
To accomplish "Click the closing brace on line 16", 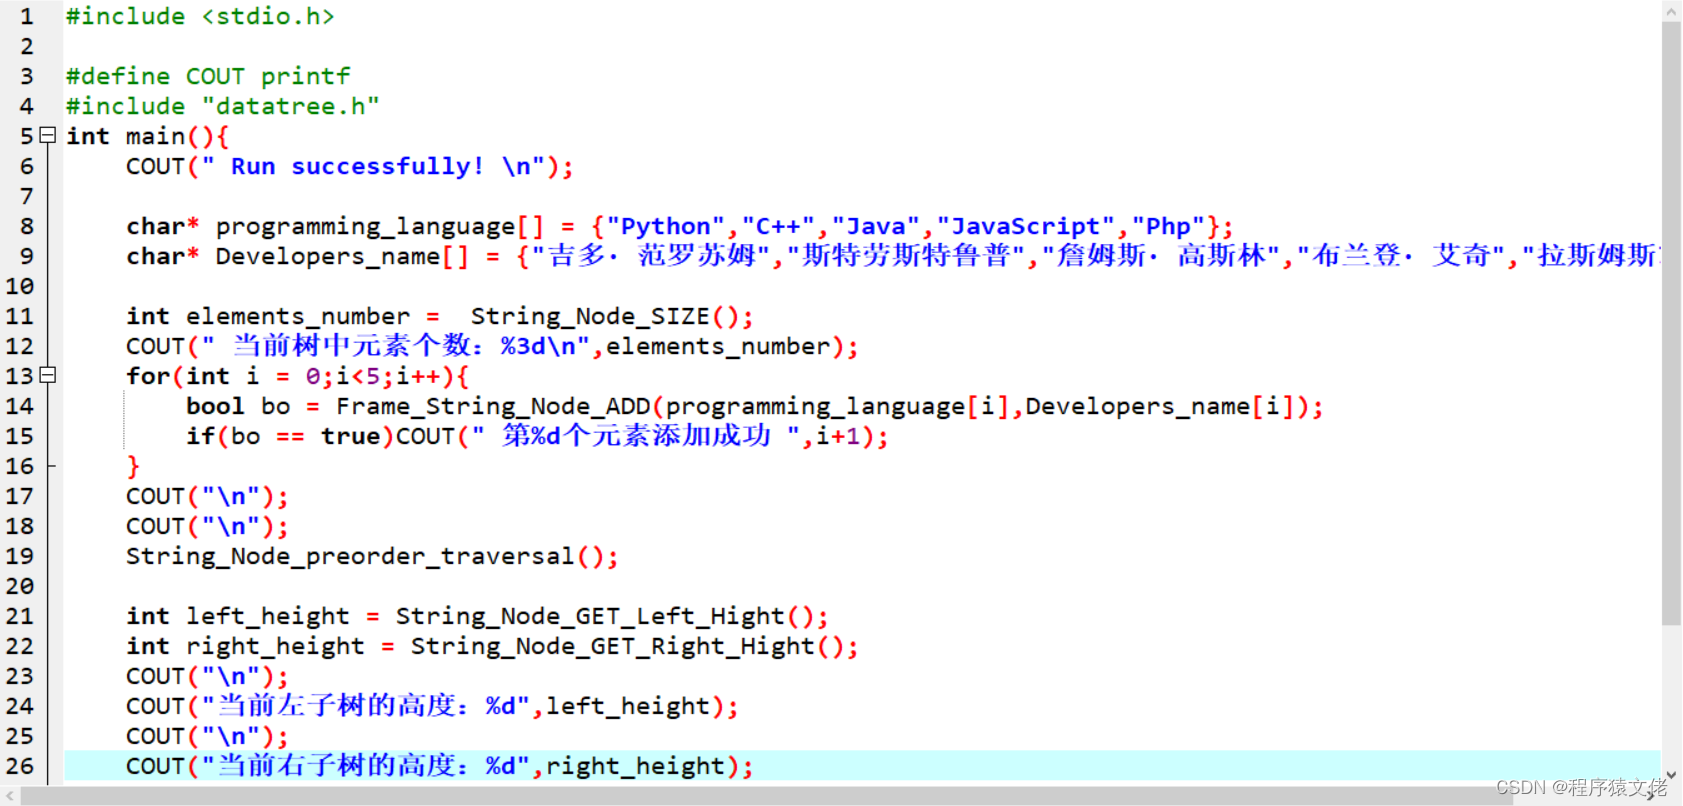I will click(x=133, y=467).
